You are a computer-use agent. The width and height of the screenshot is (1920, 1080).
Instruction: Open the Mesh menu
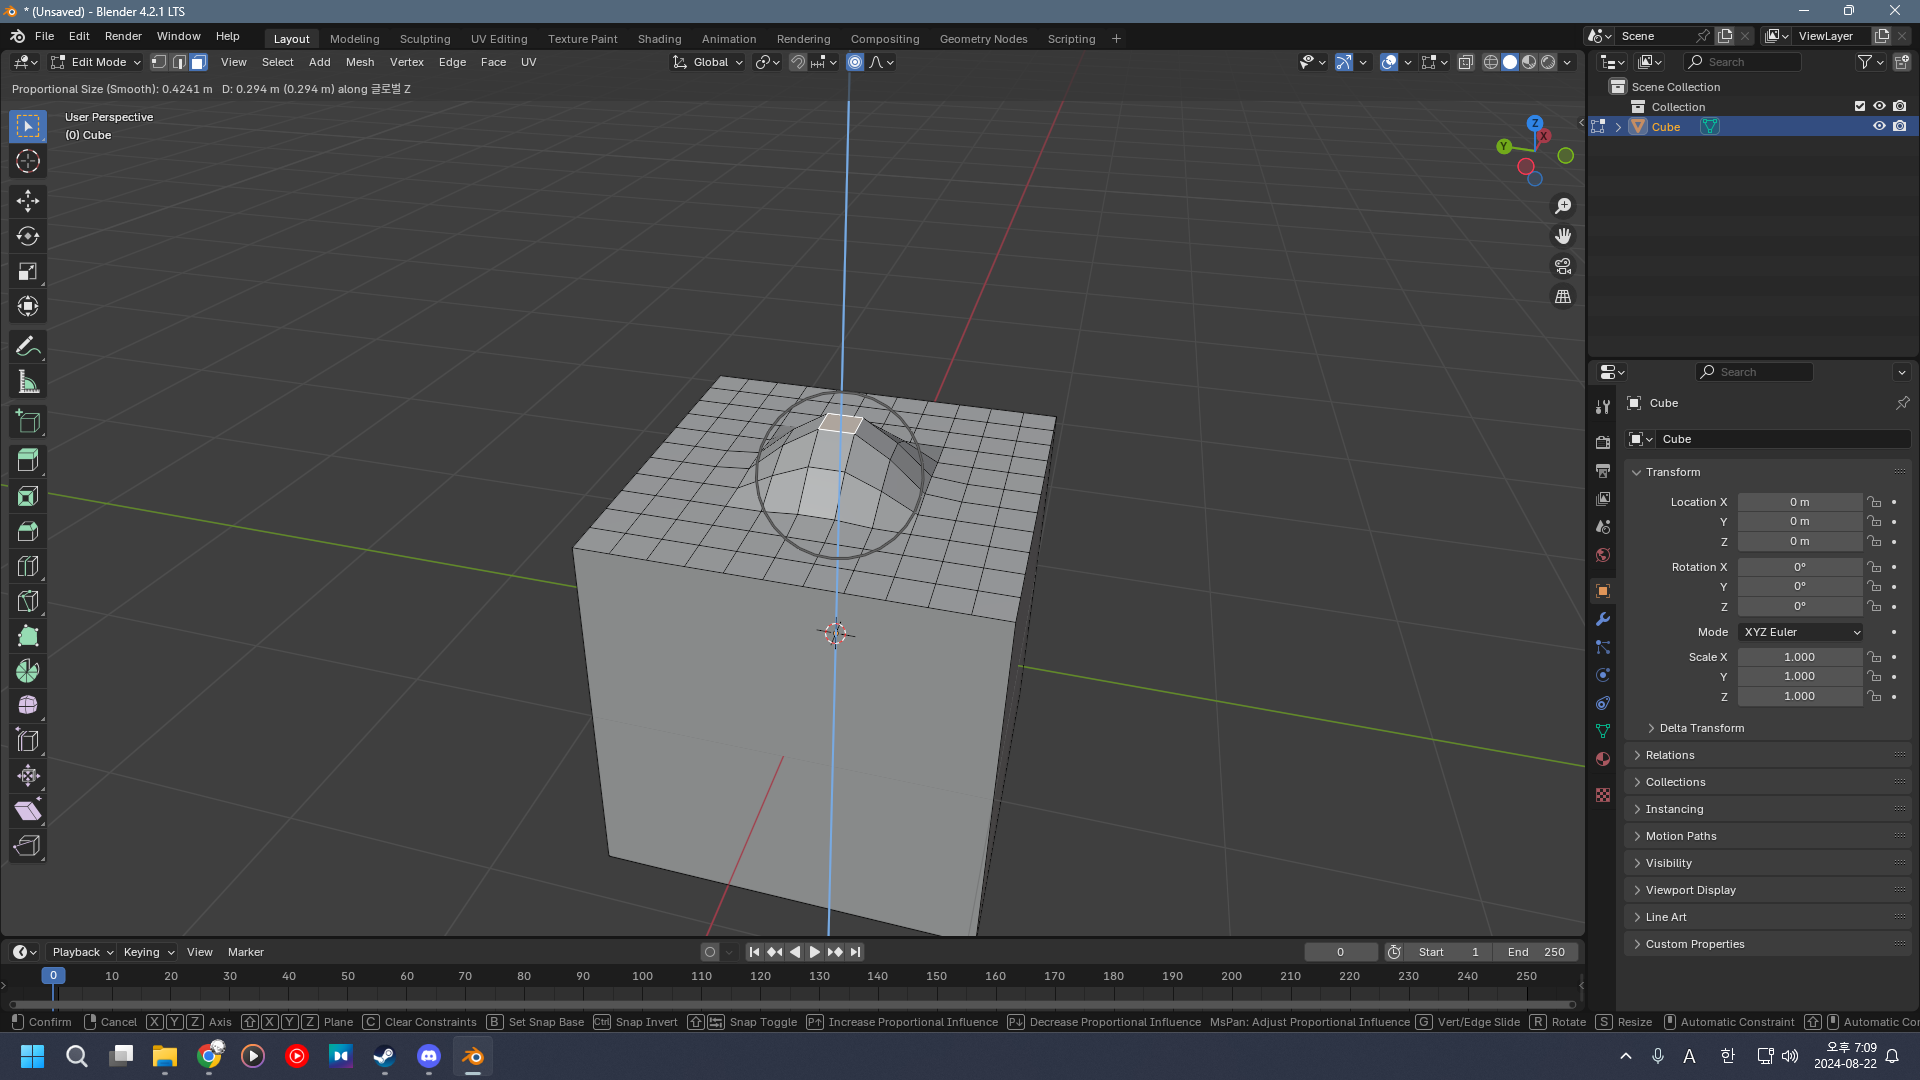(359, 62)
